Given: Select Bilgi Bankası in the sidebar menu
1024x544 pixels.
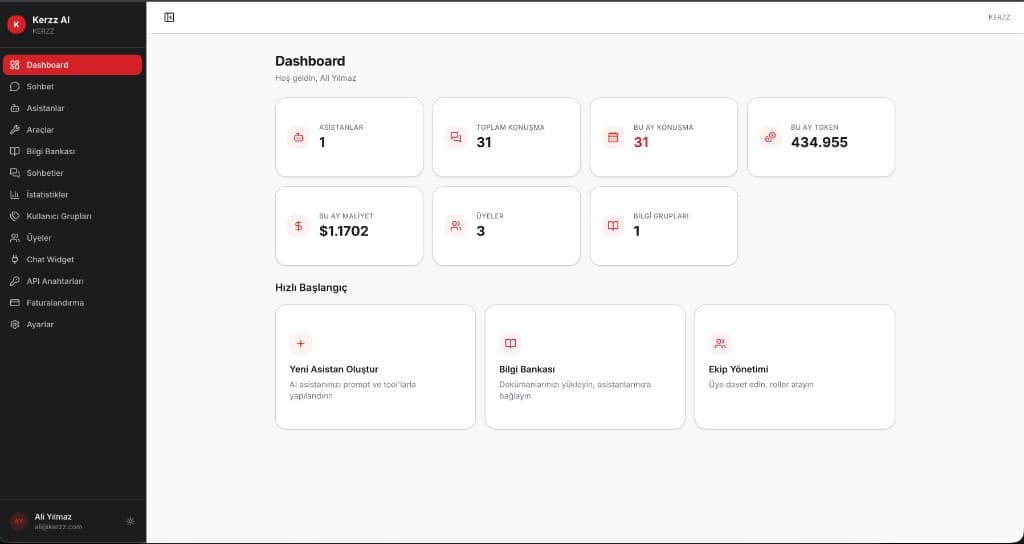Looking at the screenshot, I should [x=72, y=152].
